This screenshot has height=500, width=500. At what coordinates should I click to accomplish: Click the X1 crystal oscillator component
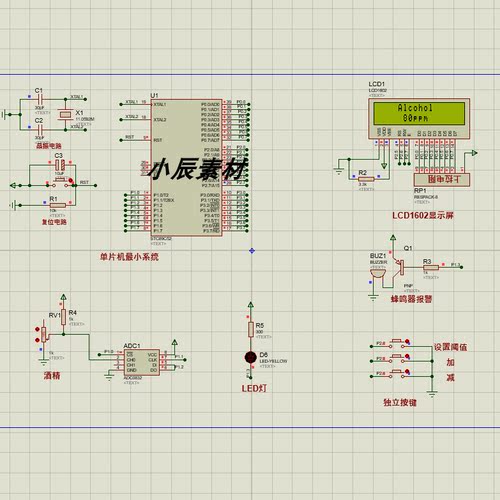click(65, 114)
